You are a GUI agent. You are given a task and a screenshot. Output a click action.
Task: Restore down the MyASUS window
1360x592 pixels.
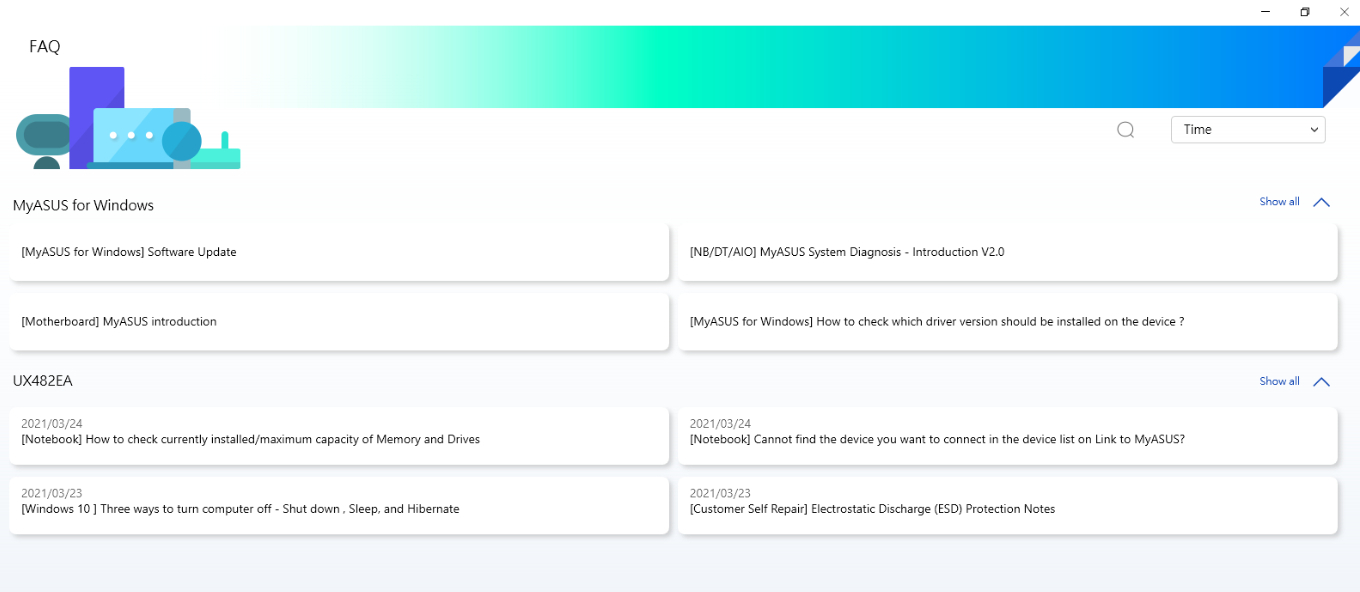coord(1305,12)
